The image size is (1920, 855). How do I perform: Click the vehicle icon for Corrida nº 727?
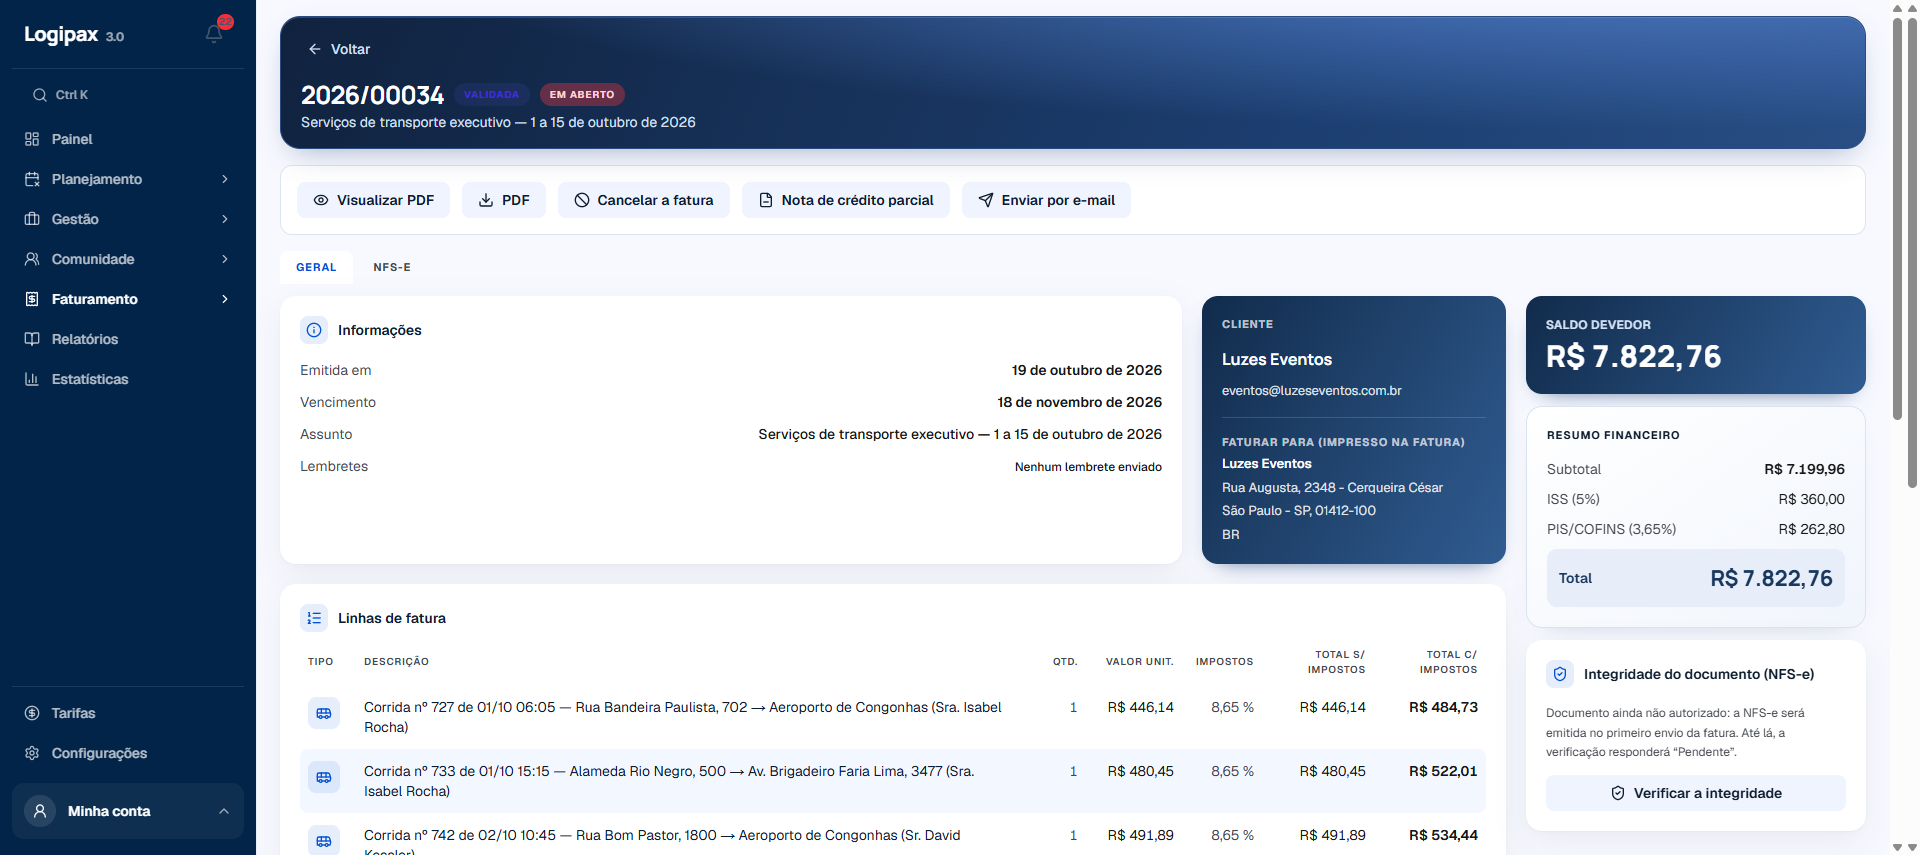coord(324,713)
